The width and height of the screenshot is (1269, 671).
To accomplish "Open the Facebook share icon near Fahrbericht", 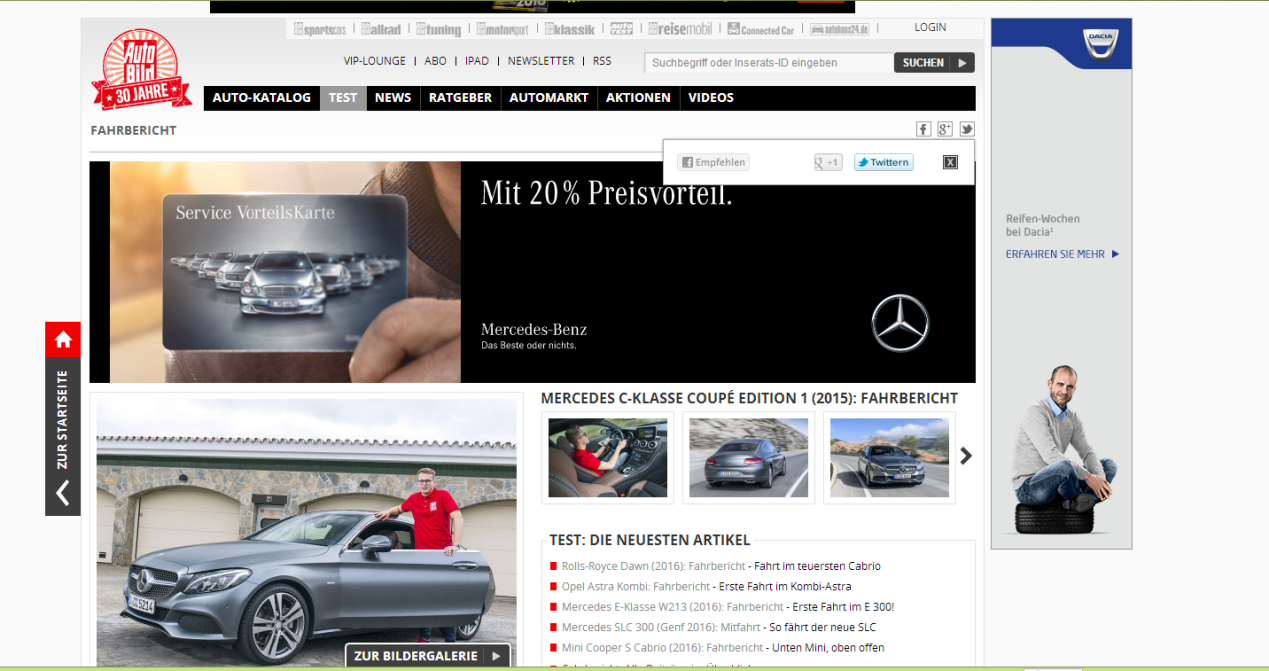I will [x=924, y=129].
